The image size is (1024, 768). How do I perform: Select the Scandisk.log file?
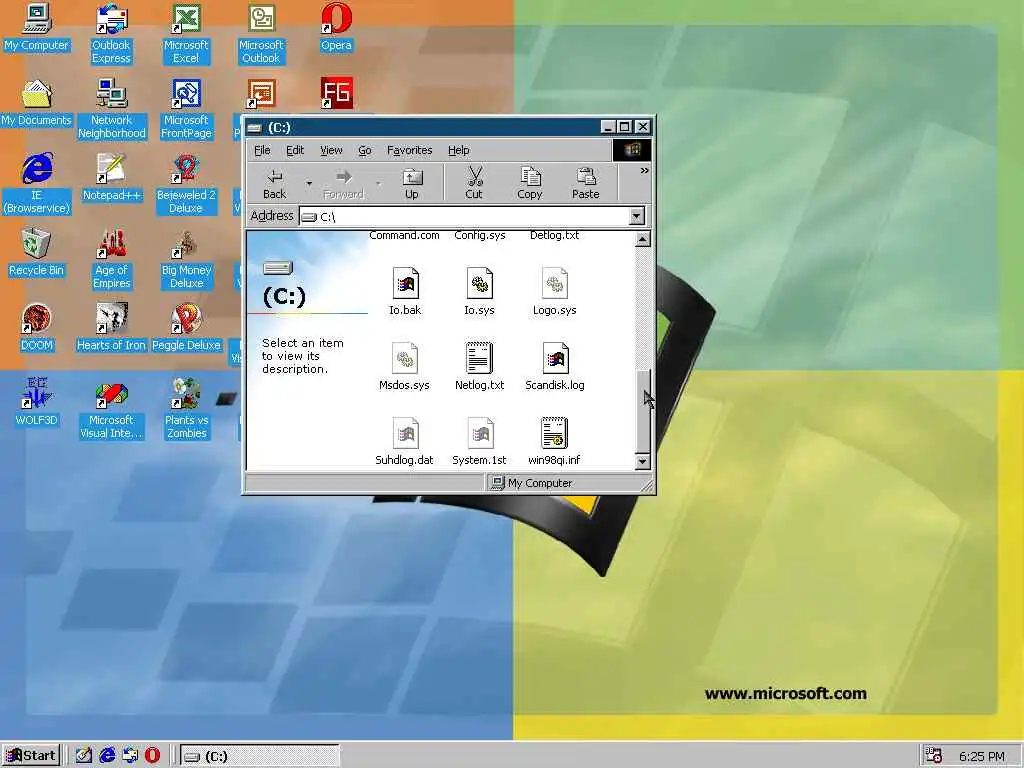[554, 367]
